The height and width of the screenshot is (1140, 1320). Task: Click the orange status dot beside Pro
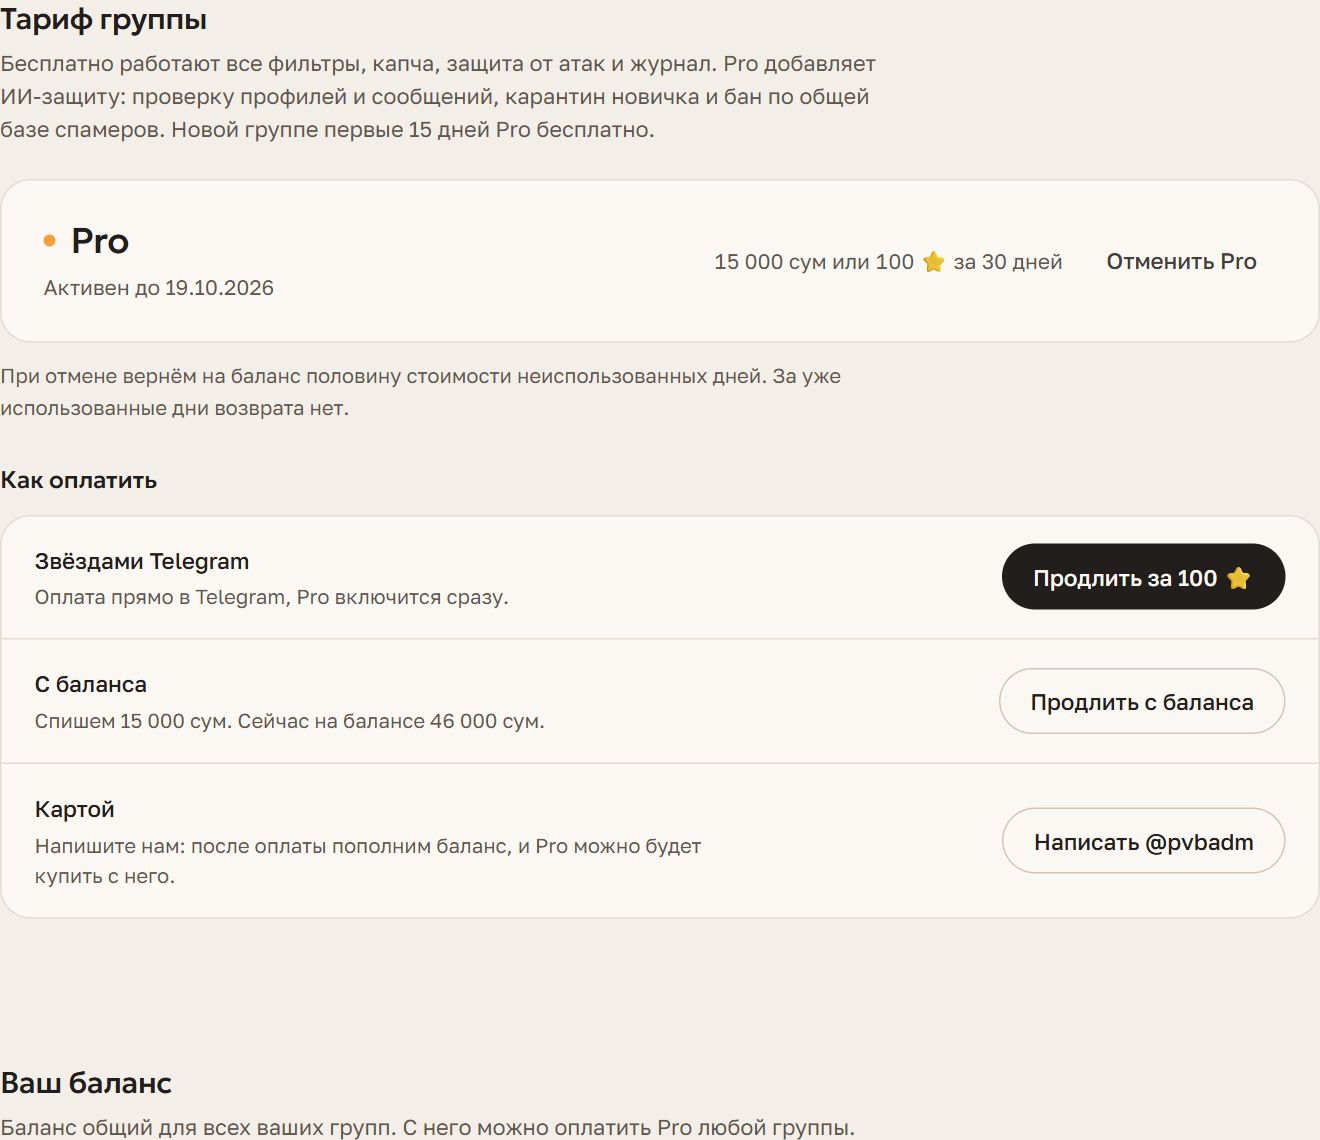tap(50, 241)
